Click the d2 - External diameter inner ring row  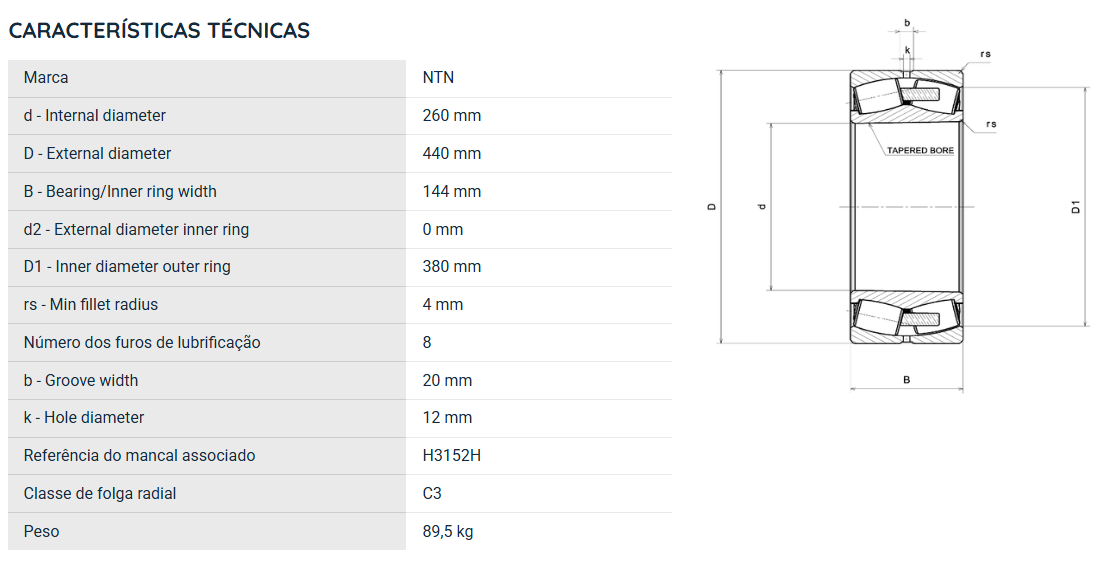coord(340,230)
